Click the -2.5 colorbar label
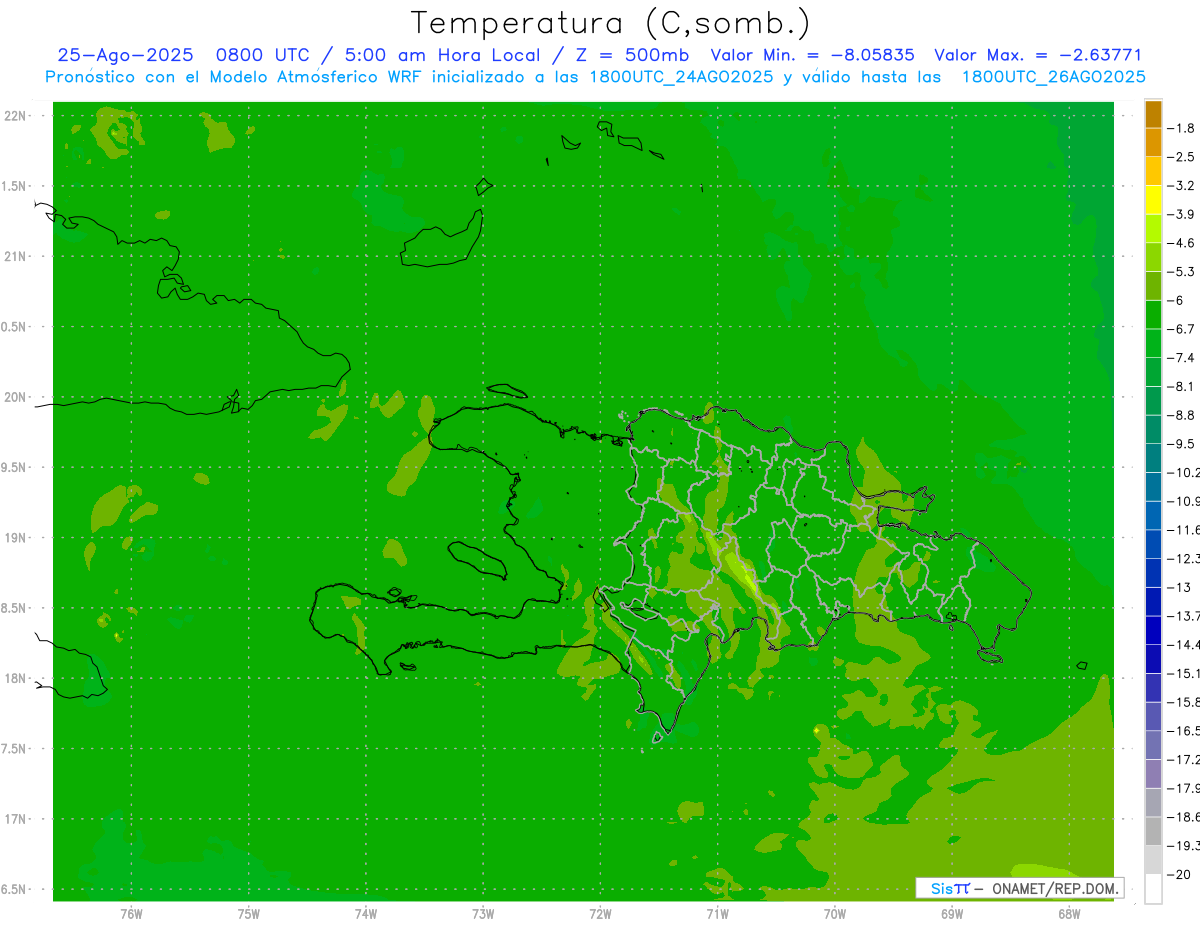Viewport: 1200px width, 927px height. coord(1181,157)
